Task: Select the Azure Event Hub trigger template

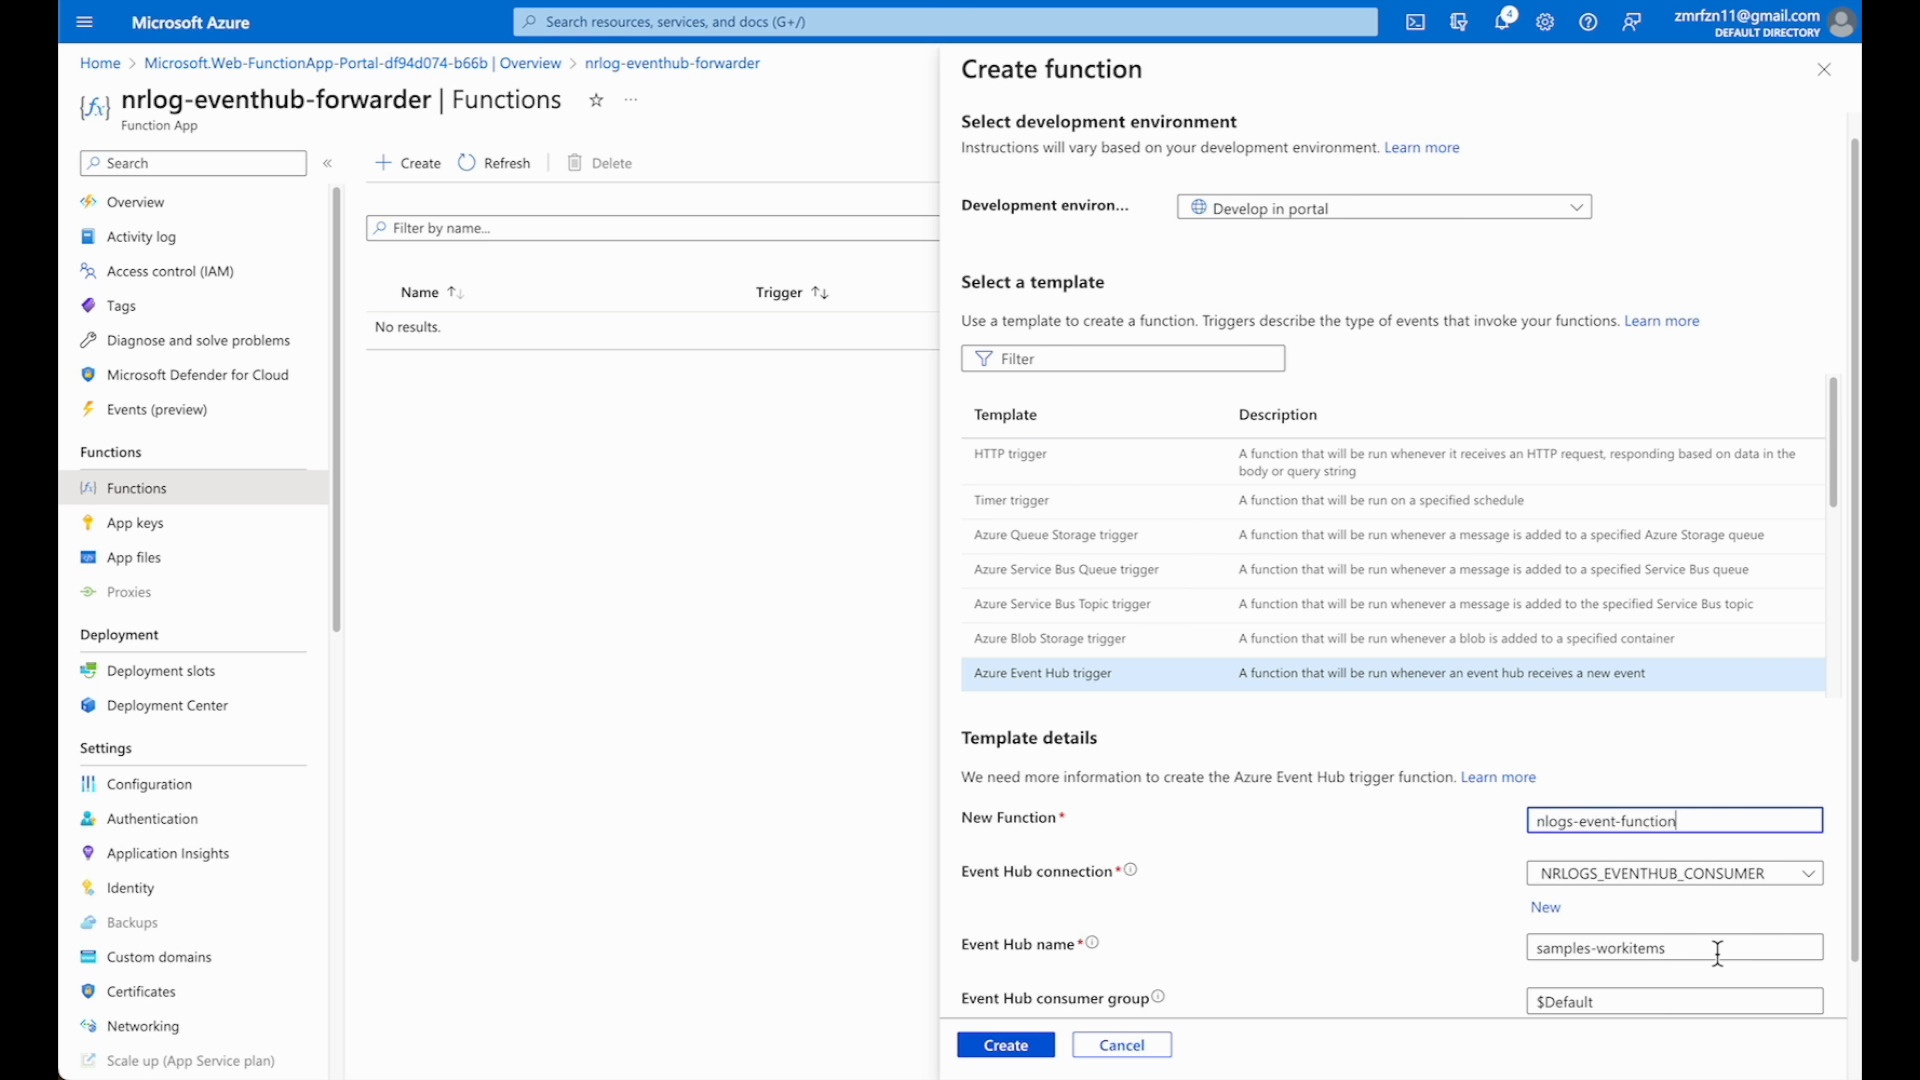Action: (1393, 674)
